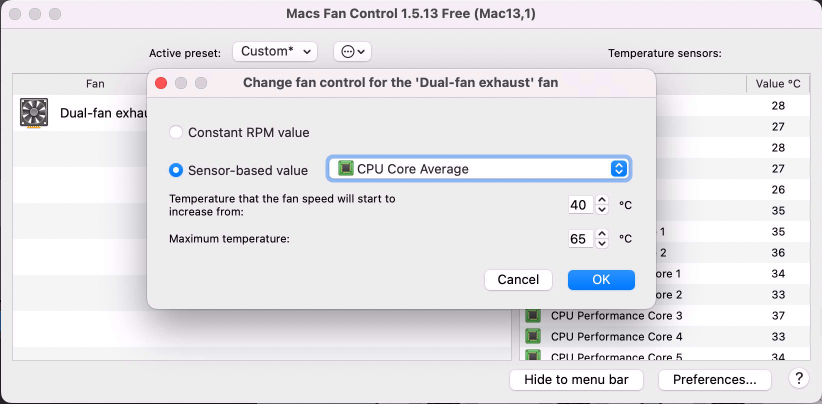Open the Active preset Custom dropdown
This screenshot has height=404, width=822.
tap(275, 51)
